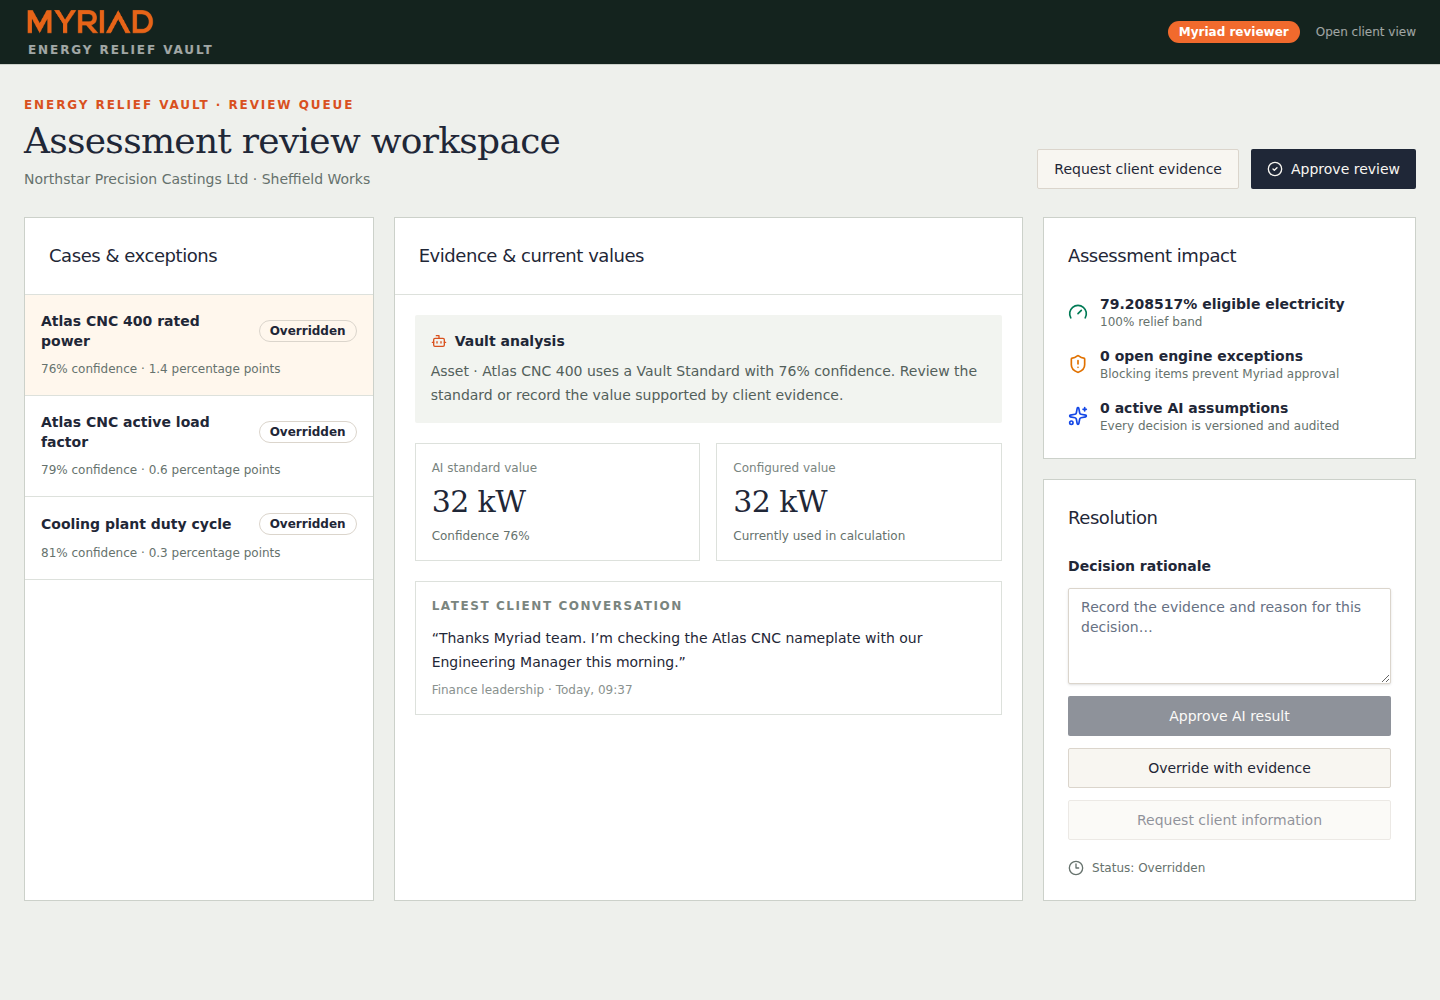This screenshot has width=1440, height=1000.
Task: Click '79.208517% eligible electricity' text
Action: click(x=1222, y=304)
